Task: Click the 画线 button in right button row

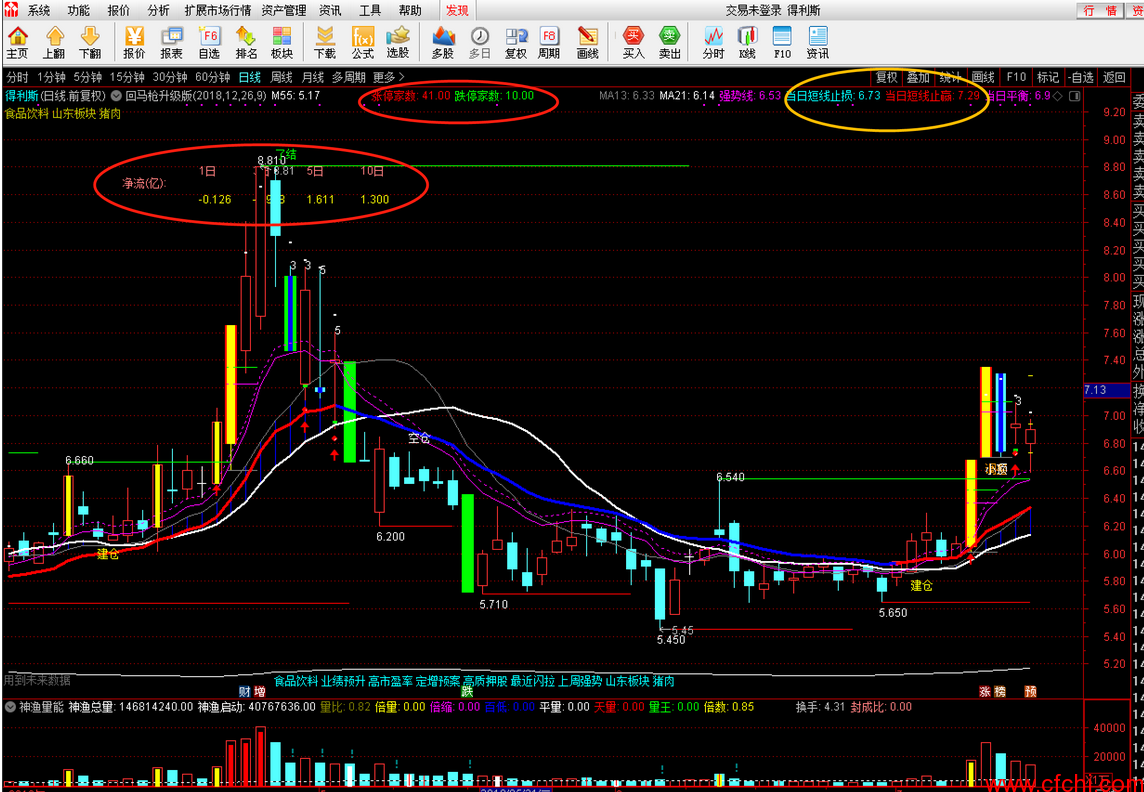Action: pos(983,77)
